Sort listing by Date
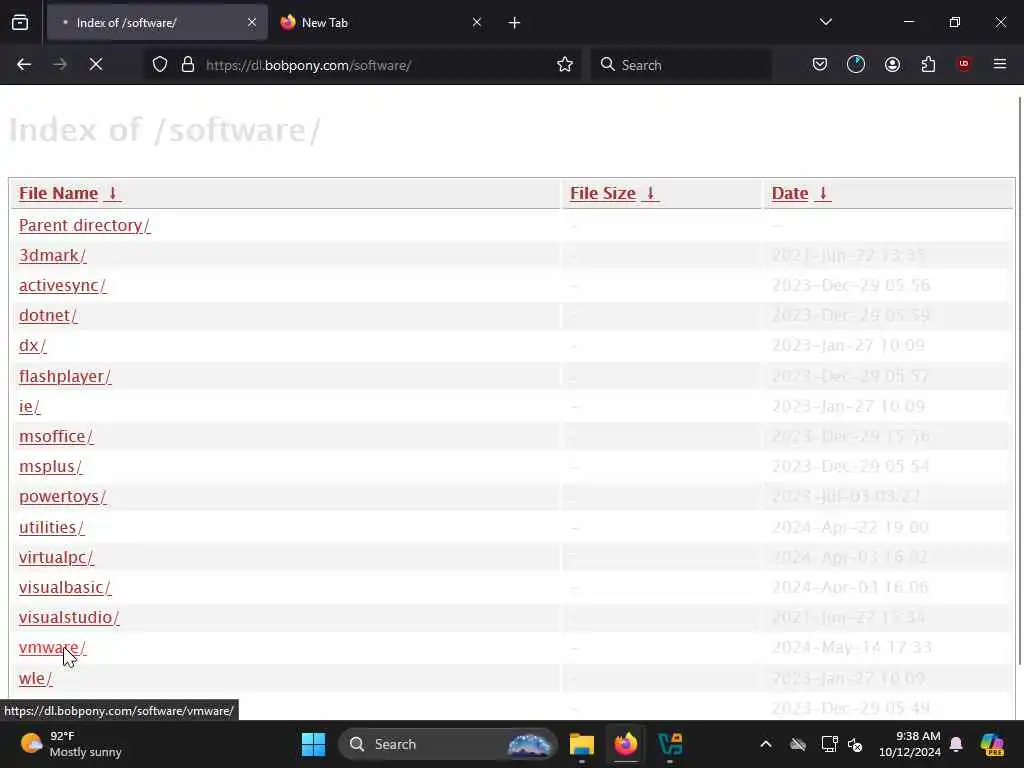Image resolution: width=1024 pixels, height=768 pixels. (x=790, y=193)
